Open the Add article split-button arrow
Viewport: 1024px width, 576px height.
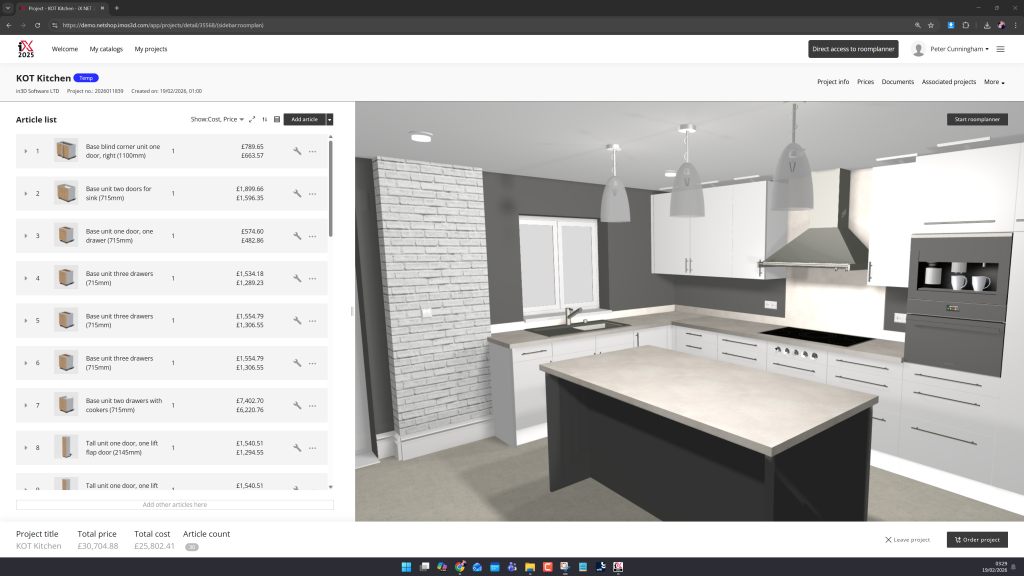329,119
